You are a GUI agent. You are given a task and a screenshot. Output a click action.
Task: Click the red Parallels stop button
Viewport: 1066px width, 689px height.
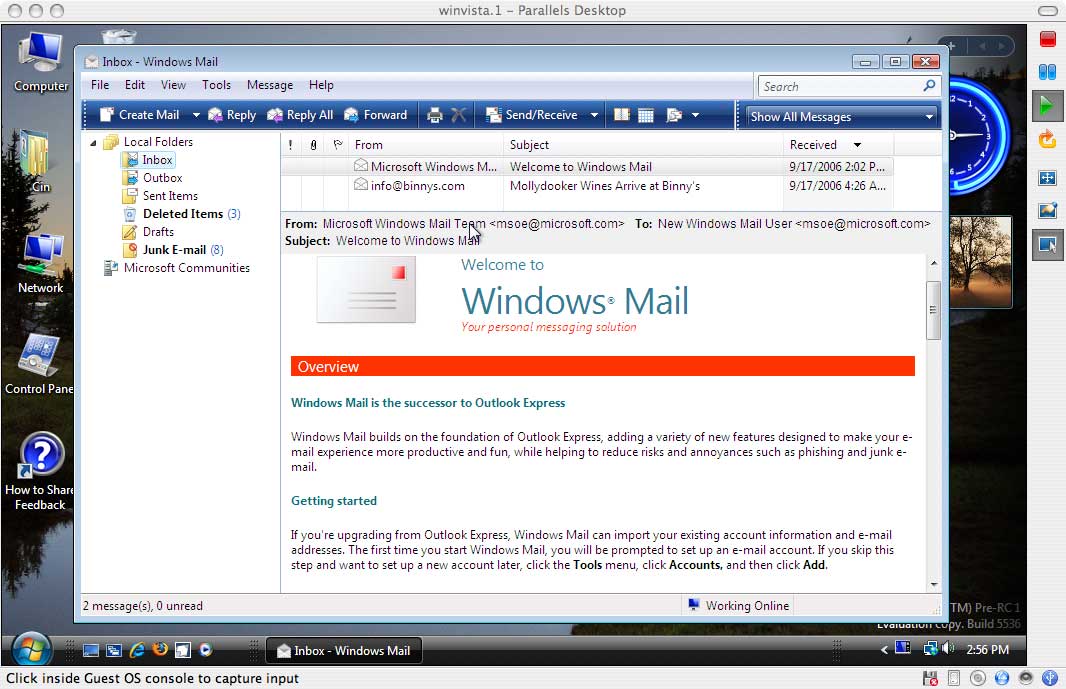click(x=1048, y=39)
